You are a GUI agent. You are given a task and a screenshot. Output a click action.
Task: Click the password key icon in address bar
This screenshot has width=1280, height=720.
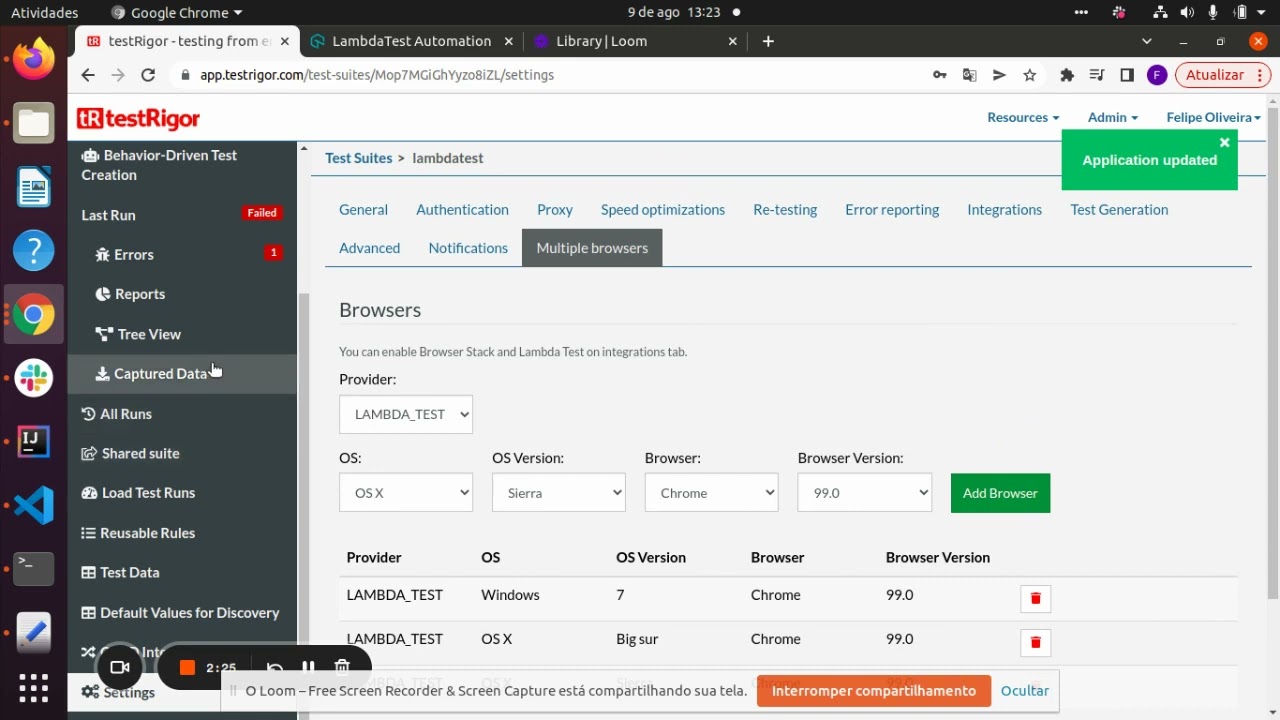pyautogui.click(x=939, y=75)
